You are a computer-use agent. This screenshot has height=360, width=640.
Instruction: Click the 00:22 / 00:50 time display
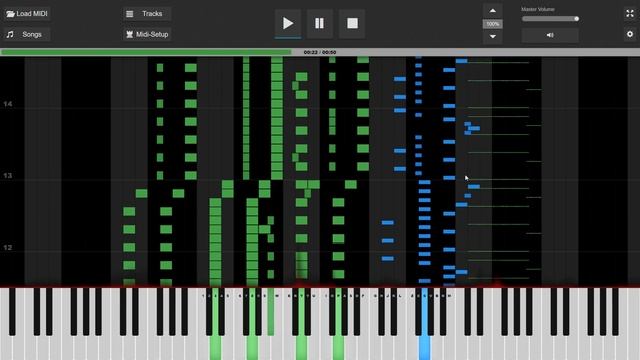click(x=320, y=52)
